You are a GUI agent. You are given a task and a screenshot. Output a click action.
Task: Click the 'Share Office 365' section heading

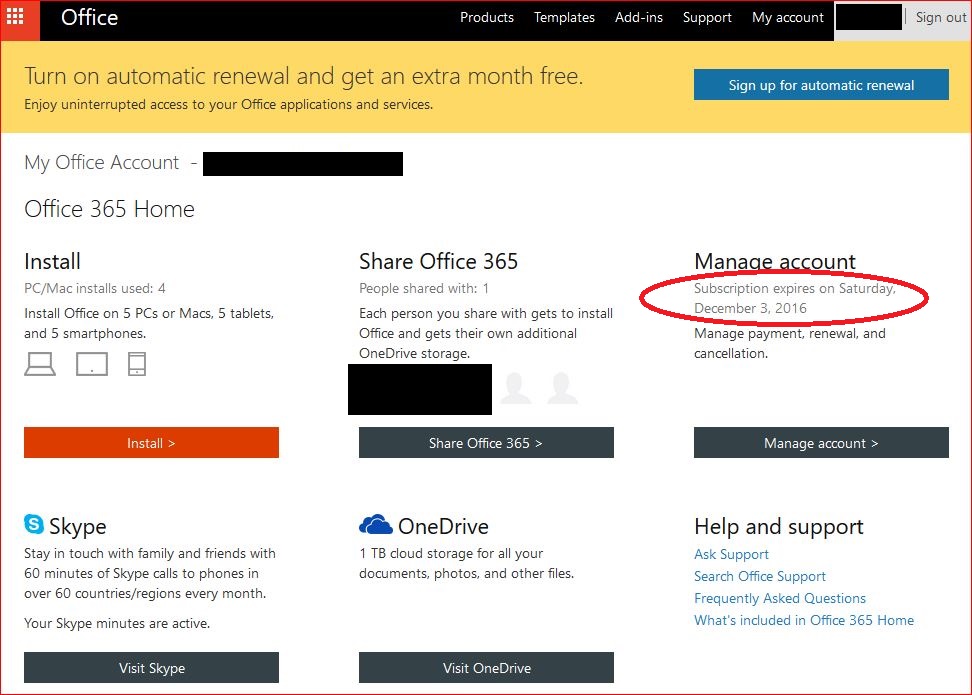(438, 261)
